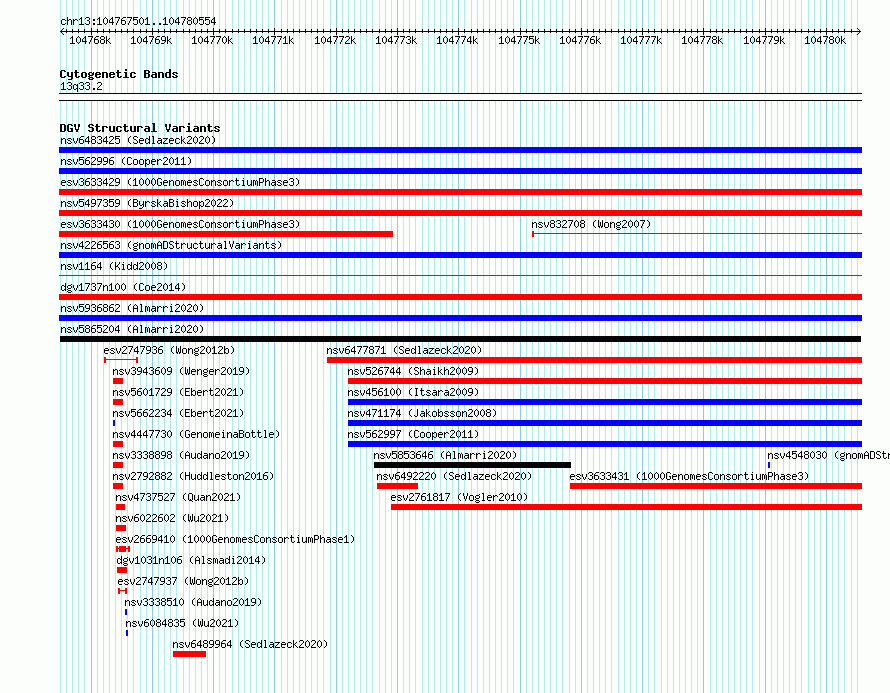
Task: Click the Cytogenetic Bands track title
Action: point(119,74)
